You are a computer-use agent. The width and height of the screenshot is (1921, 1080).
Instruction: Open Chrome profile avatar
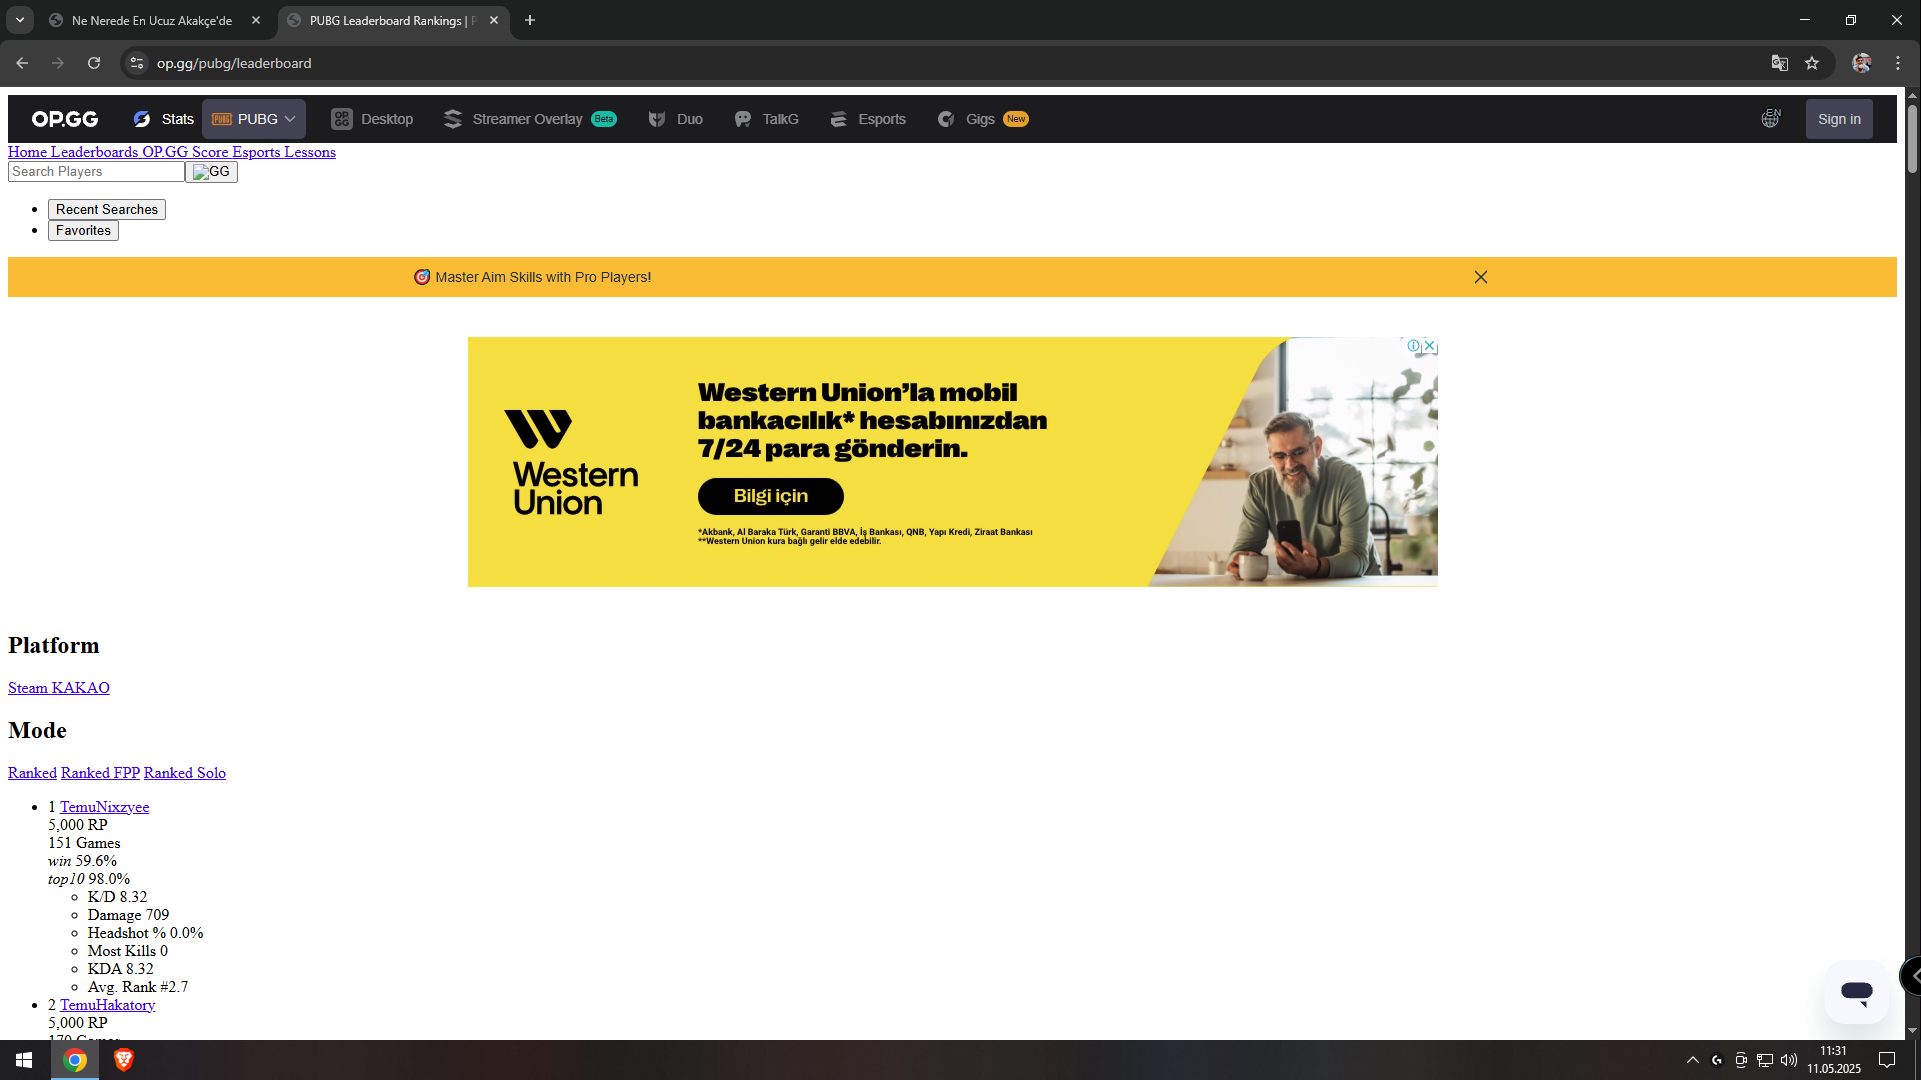click(x=1861, y=63)
